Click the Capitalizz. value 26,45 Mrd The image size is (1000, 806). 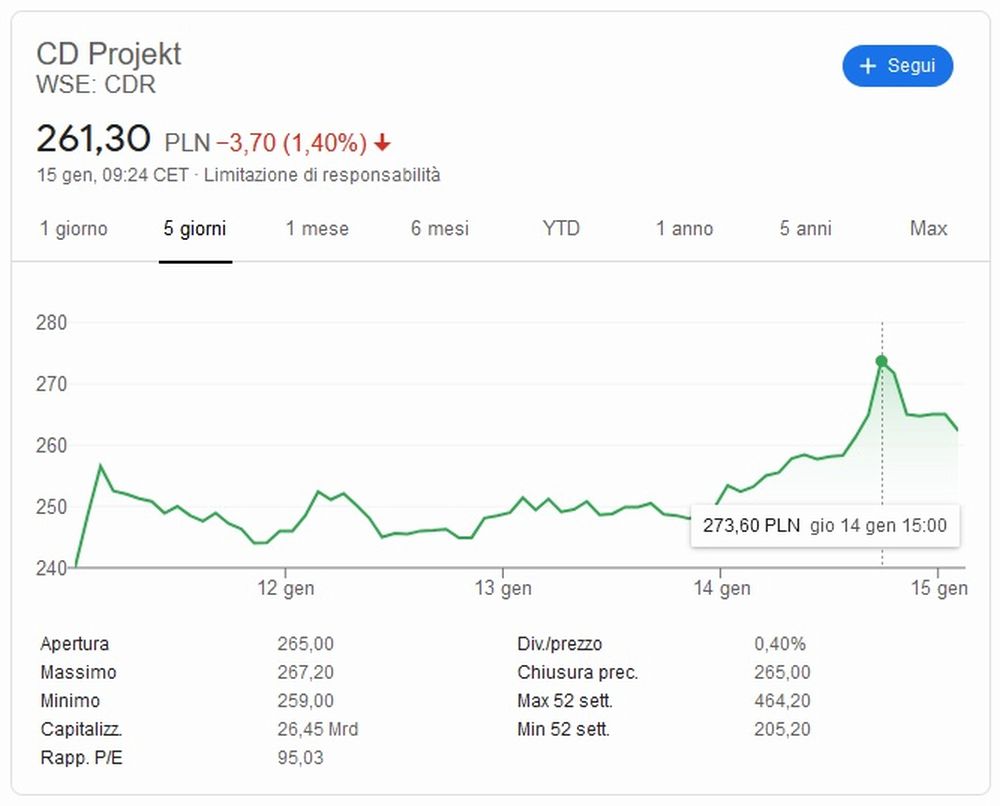click(x=317, y=729)
